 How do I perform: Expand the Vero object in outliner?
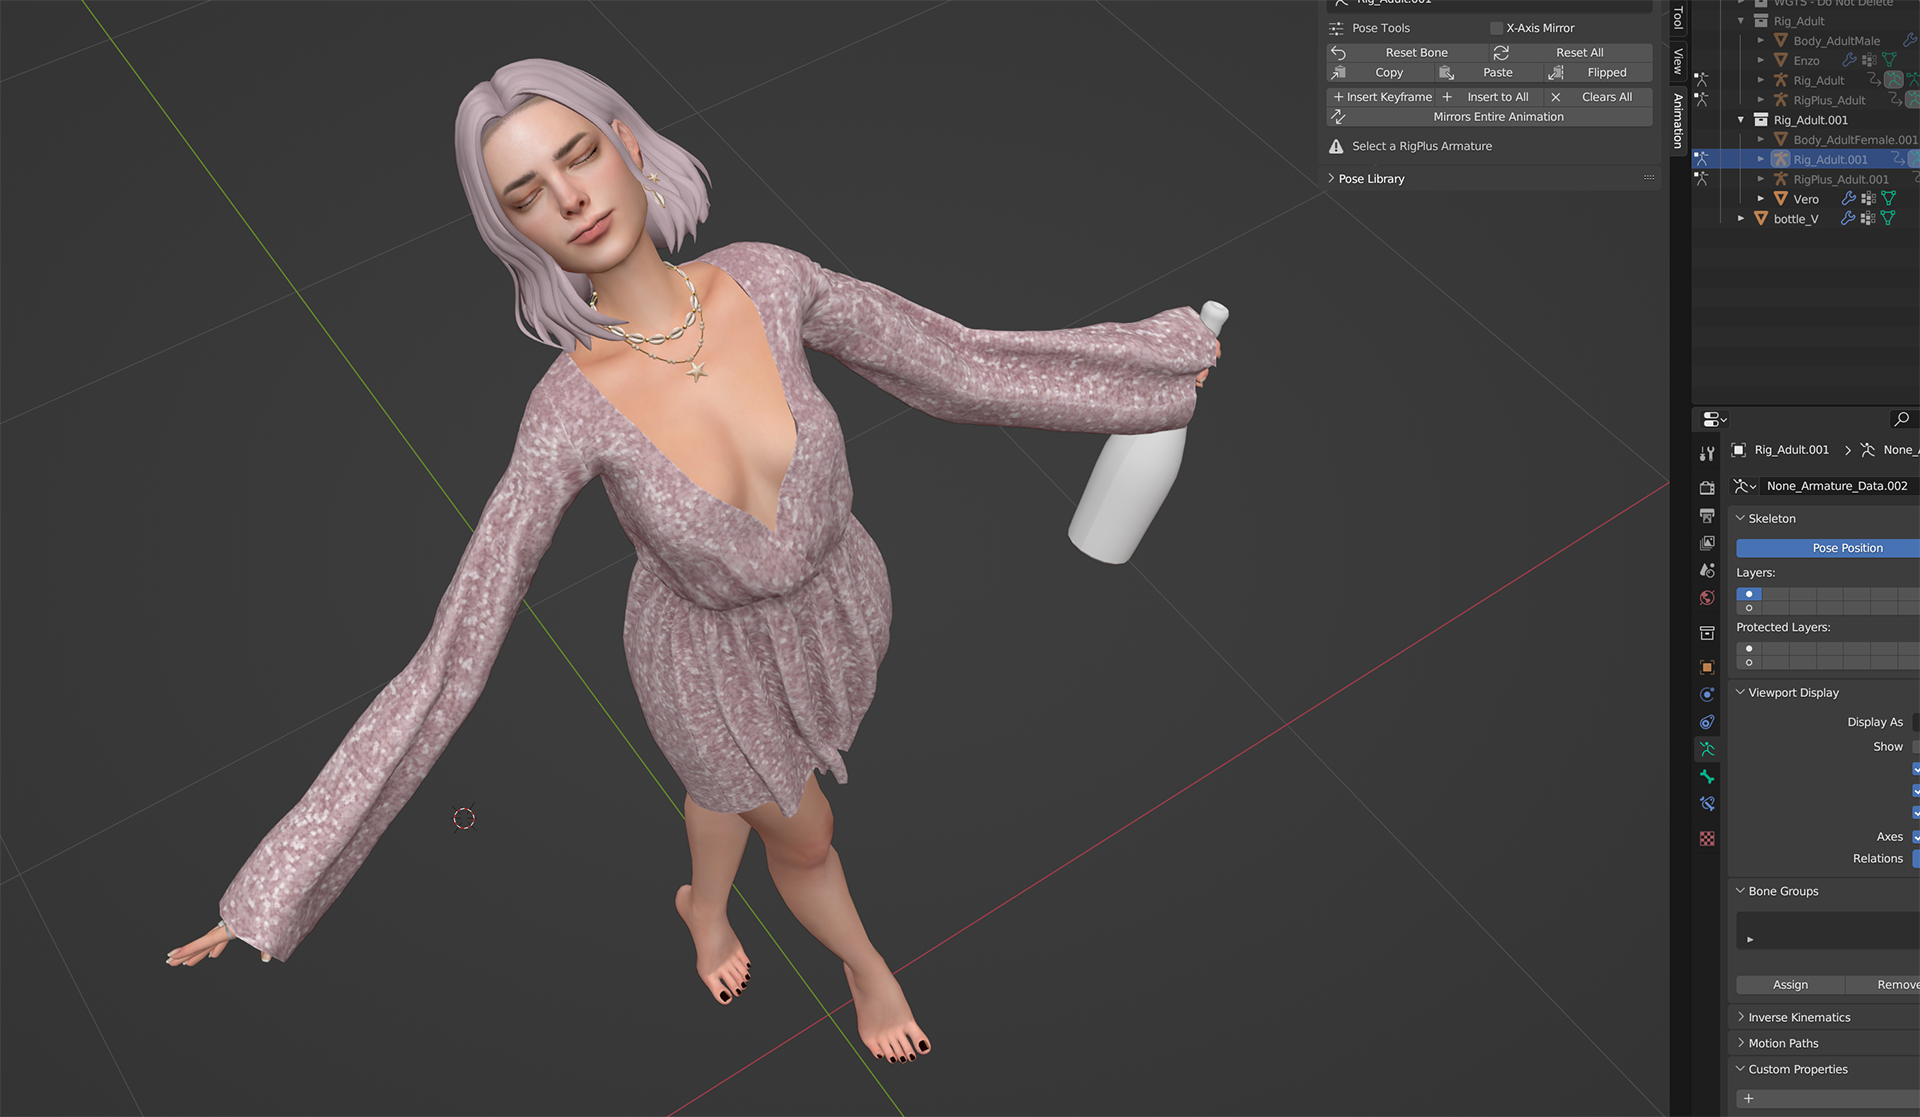tap(1761, 199)
